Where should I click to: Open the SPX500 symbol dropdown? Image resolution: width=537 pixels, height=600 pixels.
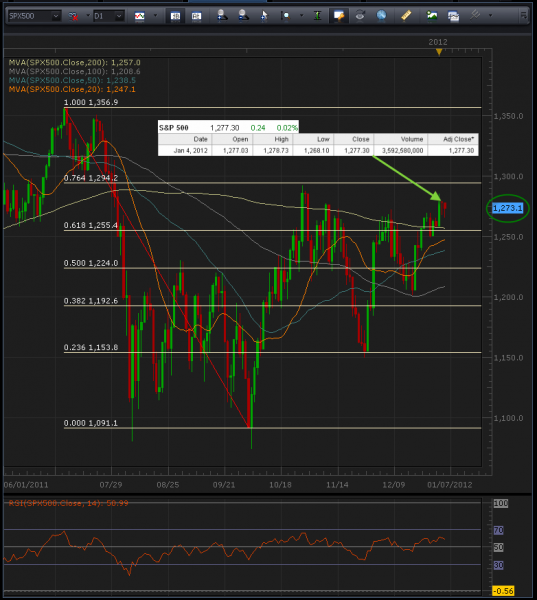(x=34, y=16)
